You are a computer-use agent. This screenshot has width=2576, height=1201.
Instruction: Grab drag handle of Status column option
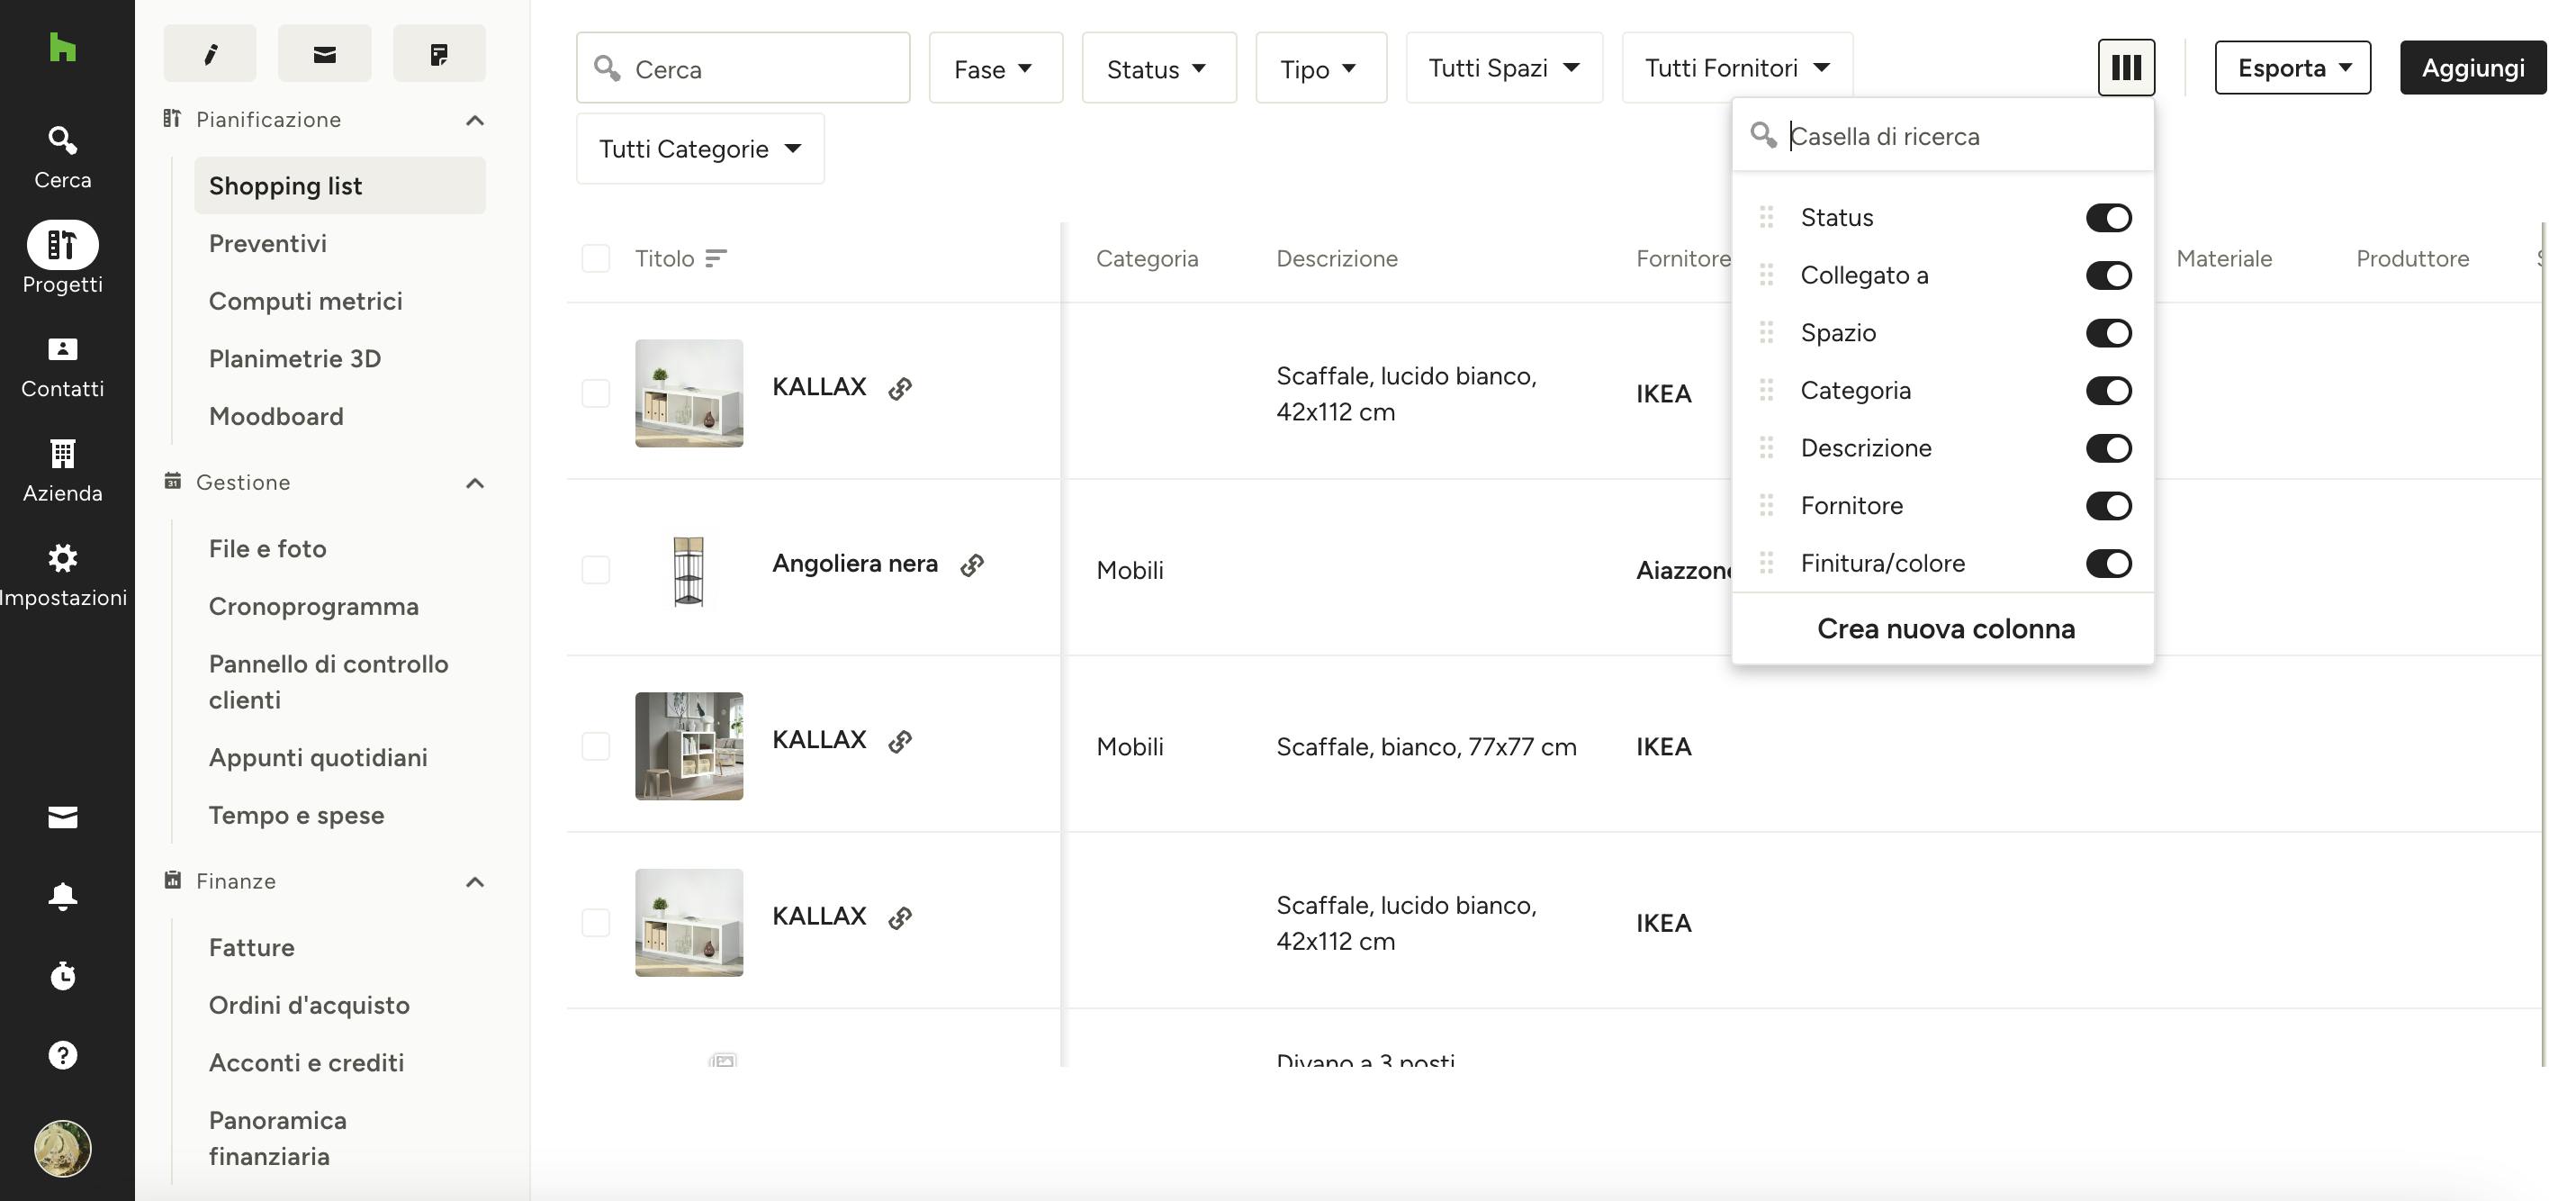(1767, 217)
